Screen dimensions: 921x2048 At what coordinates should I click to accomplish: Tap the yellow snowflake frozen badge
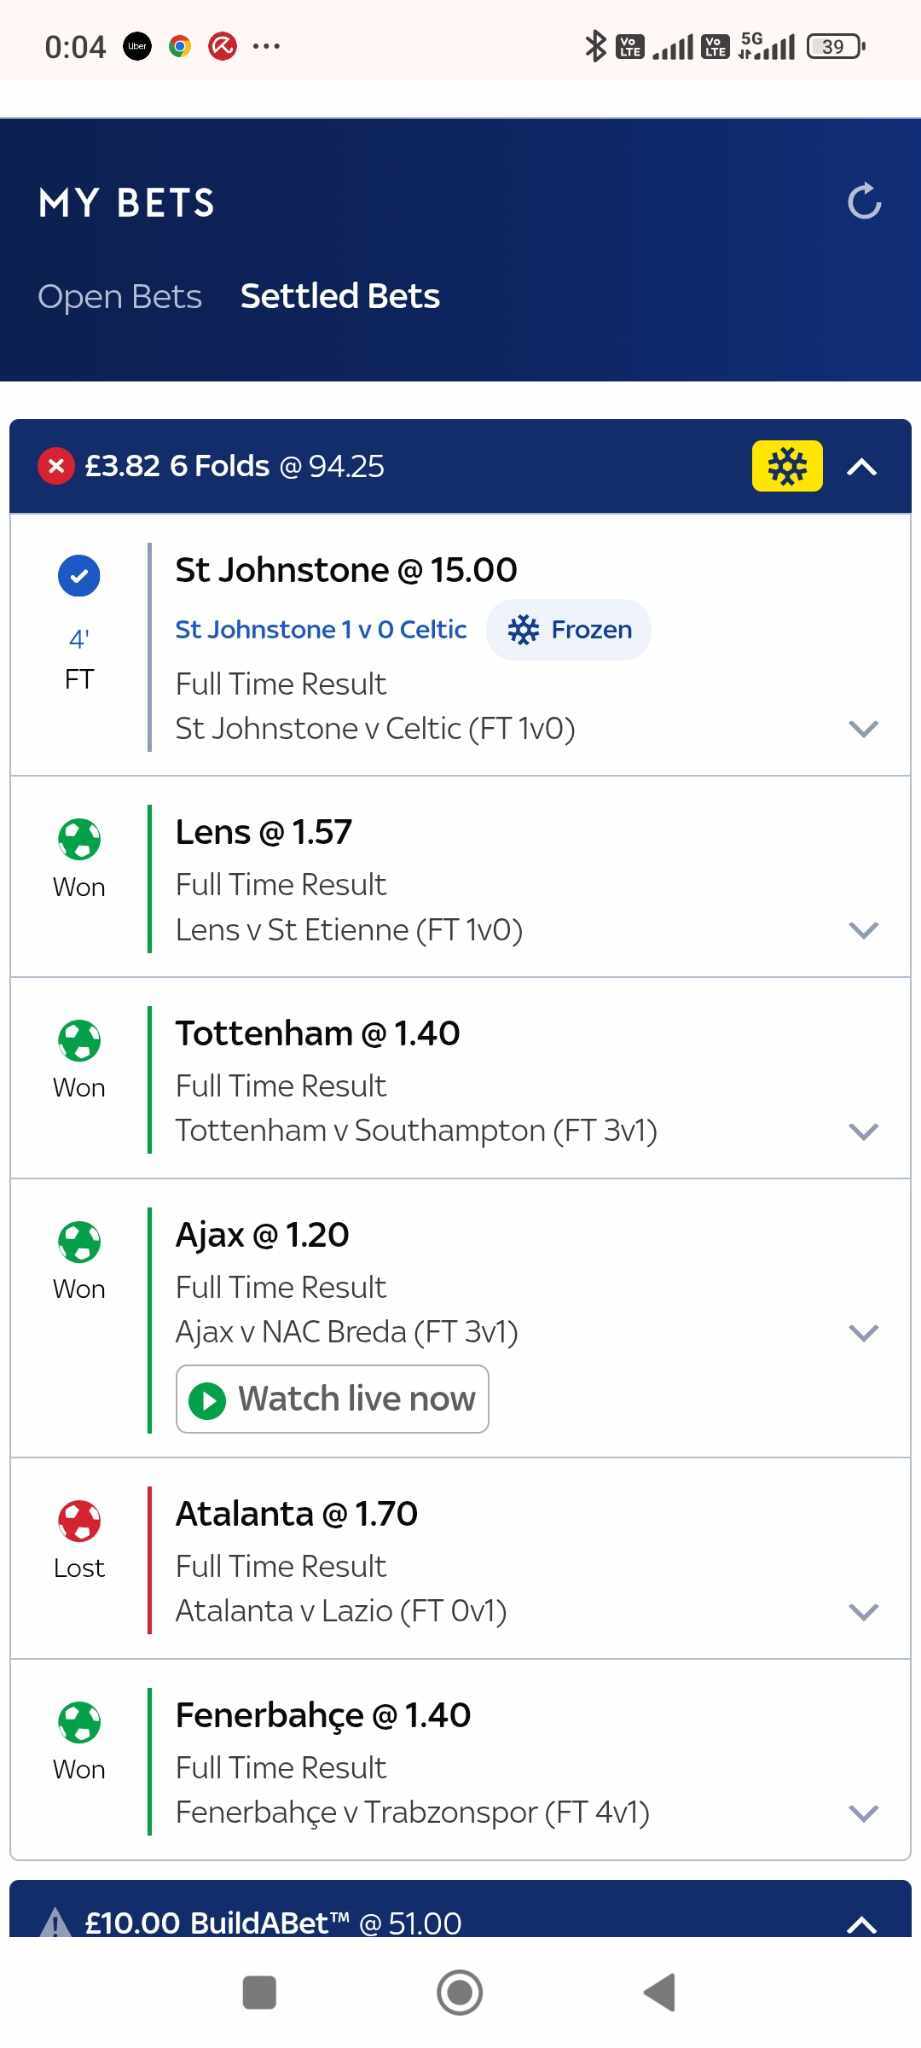[x=787, y=466]
